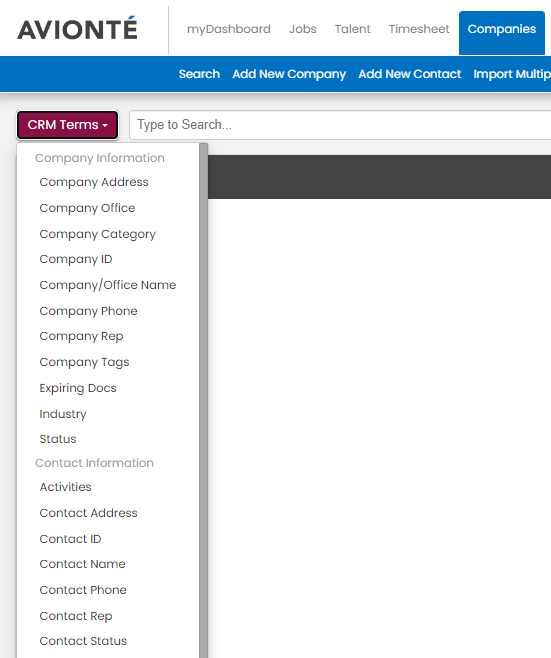Click the dropdown list scrollbar
Viewport: 551px width, 658px height.
coord(204,401)
